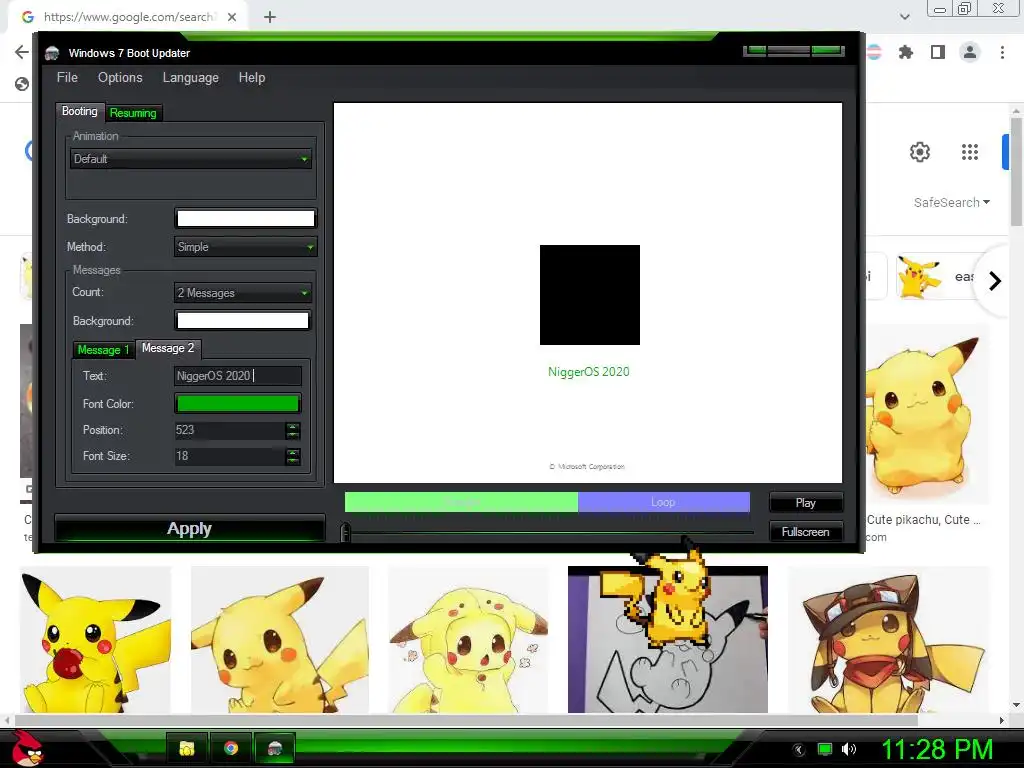
Task: Pick the green Font Color swatch
Action: (238, 404)
